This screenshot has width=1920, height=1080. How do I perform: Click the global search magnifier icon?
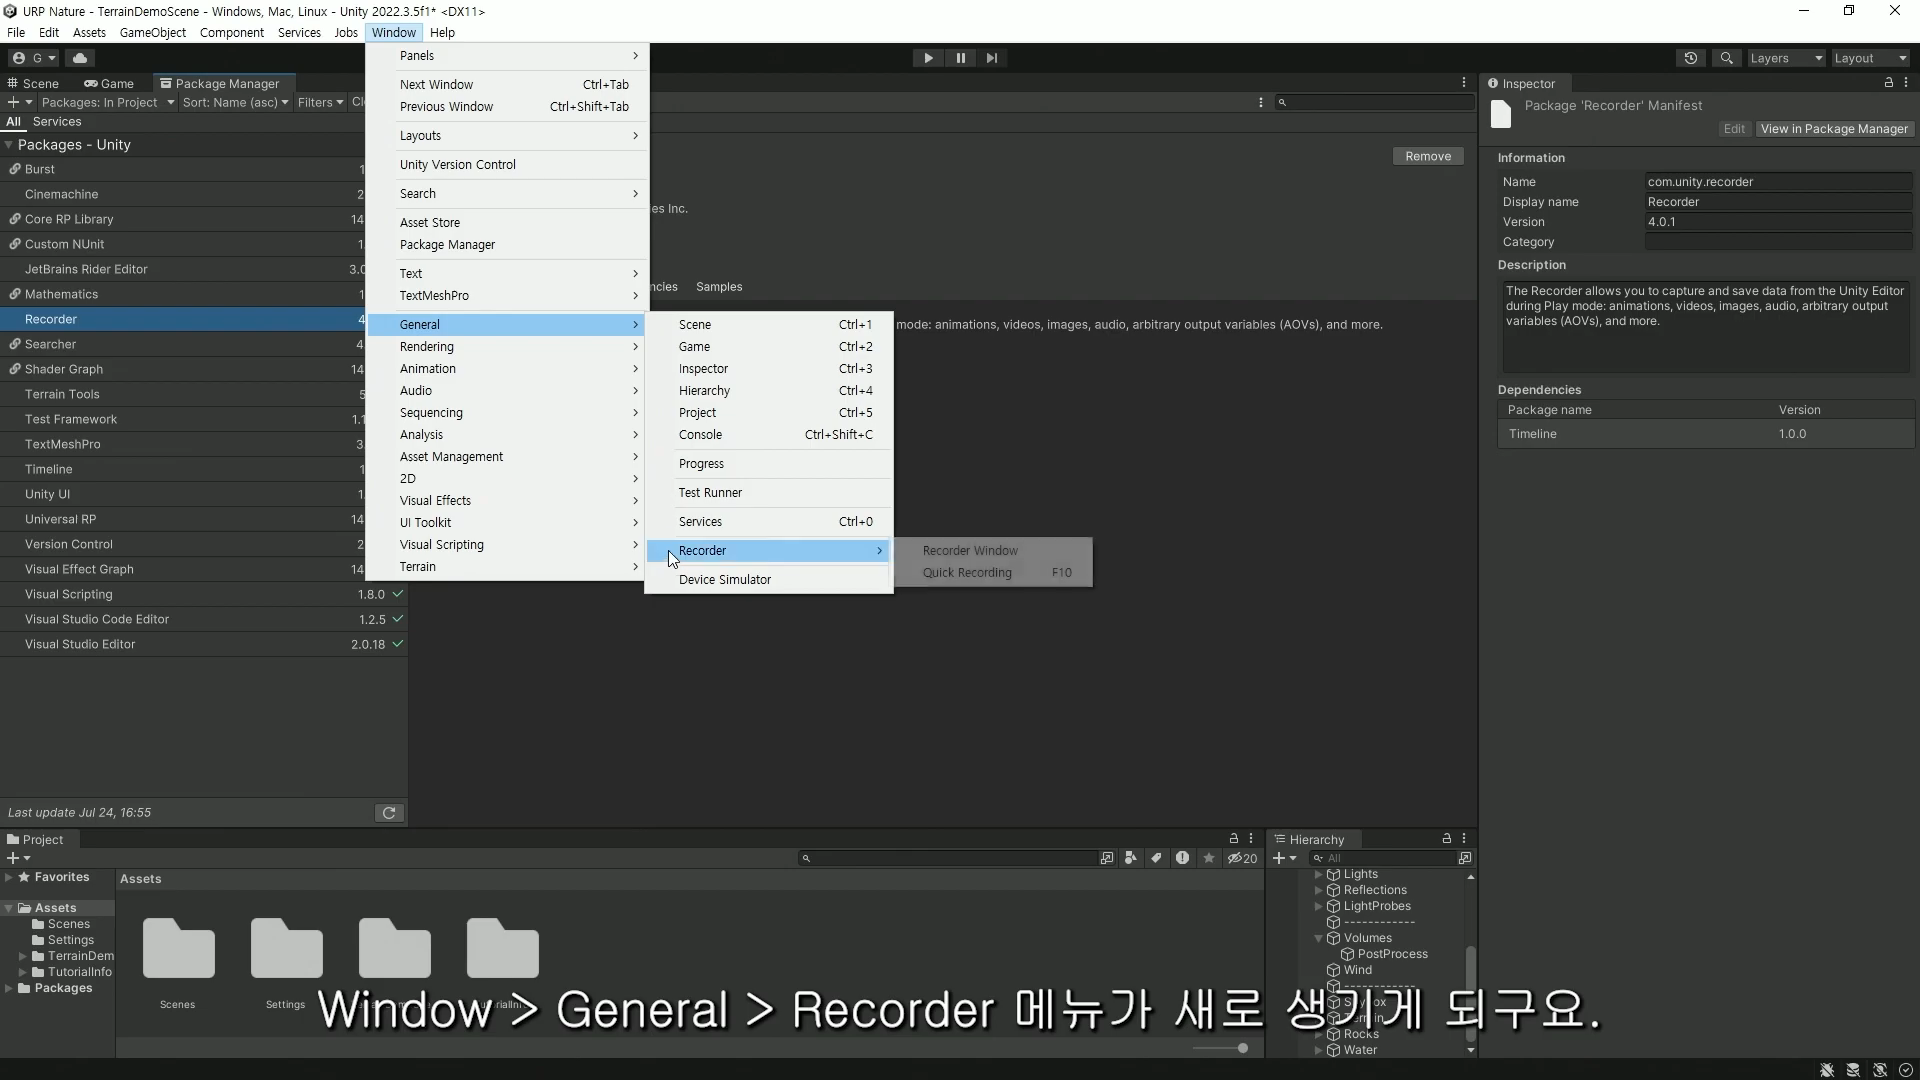[1726, 58]
